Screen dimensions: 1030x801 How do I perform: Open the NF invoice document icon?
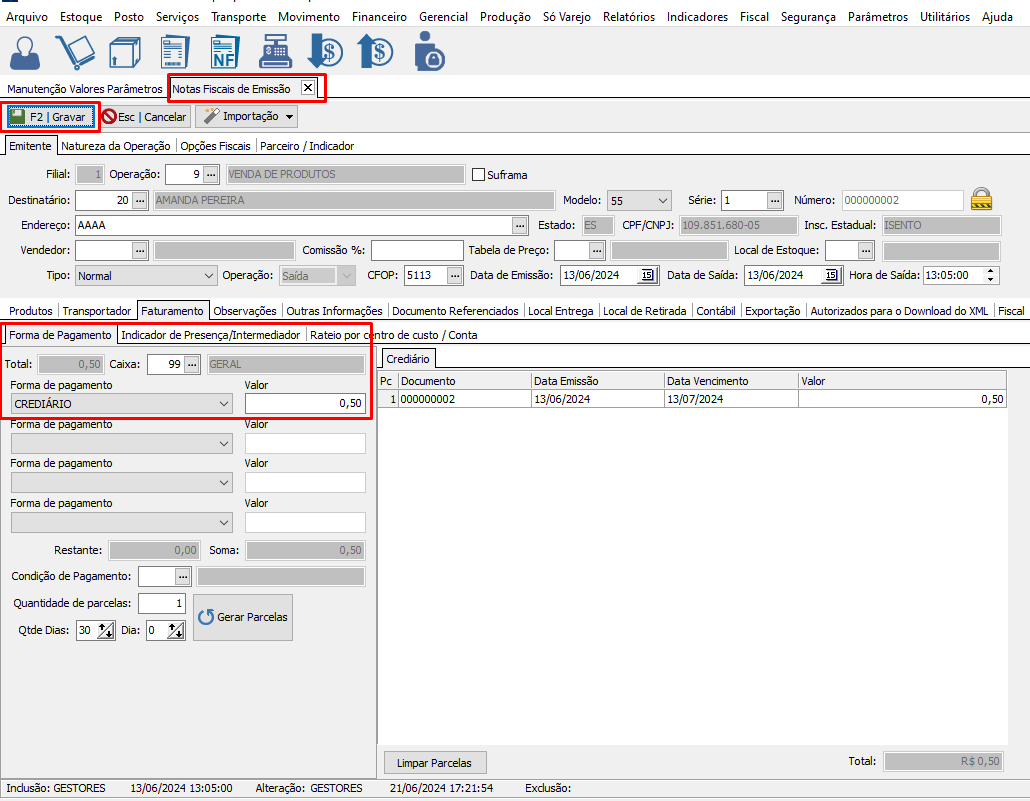(x=224, y=51)
